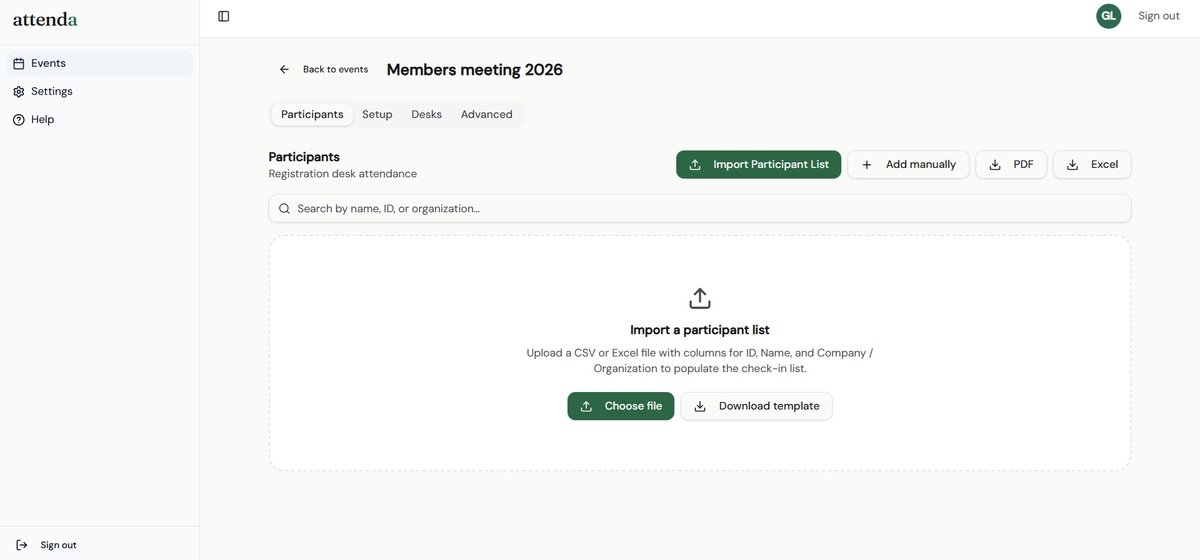Switch to the Advanced tab
This screenshot has height=560, width=1200.
(487, 114)
